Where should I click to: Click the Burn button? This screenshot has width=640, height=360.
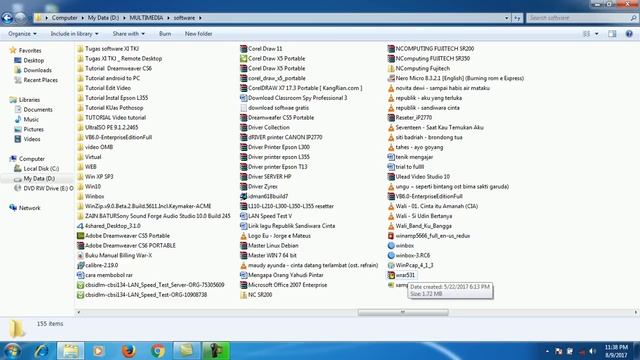point(165,34)
